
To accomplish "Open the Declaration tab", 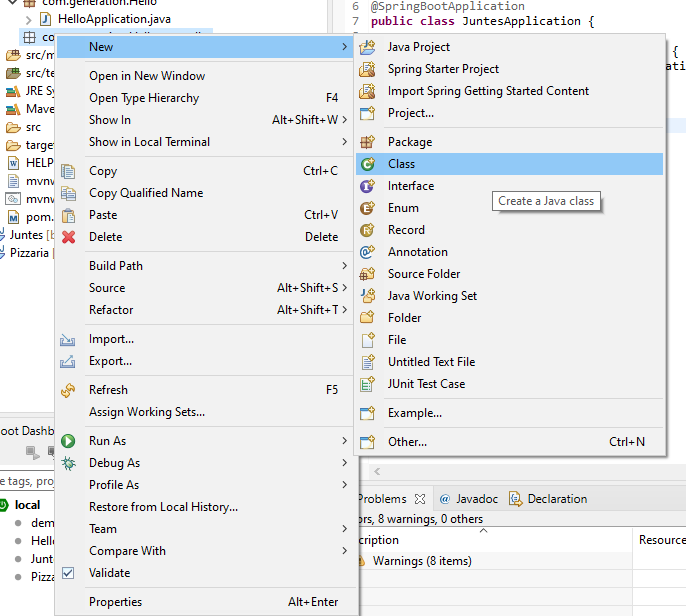I will click(x=548, y=499).
